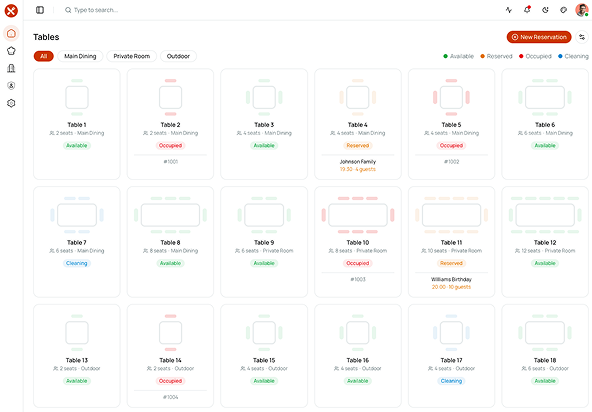
Task: Click Williams Birthday reservation text
Action: tap(451, 279)
